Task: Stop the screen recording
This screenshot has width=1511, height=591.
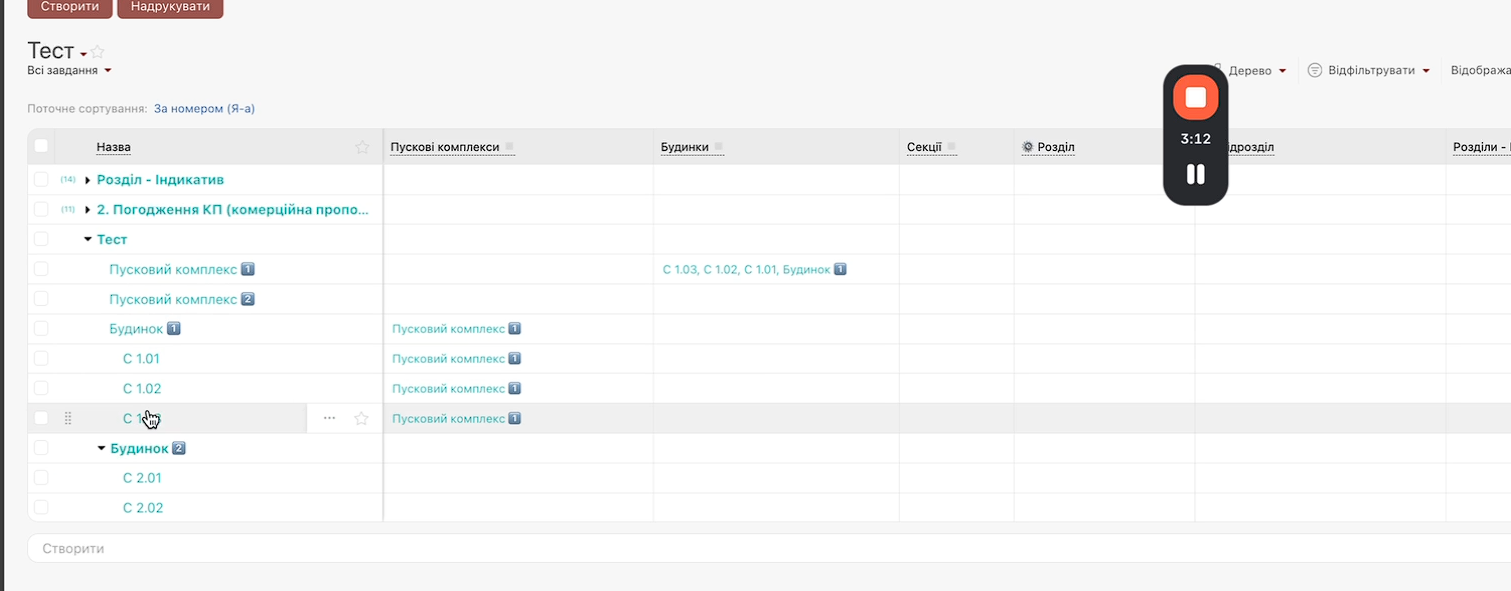Action: point(1195,97)
